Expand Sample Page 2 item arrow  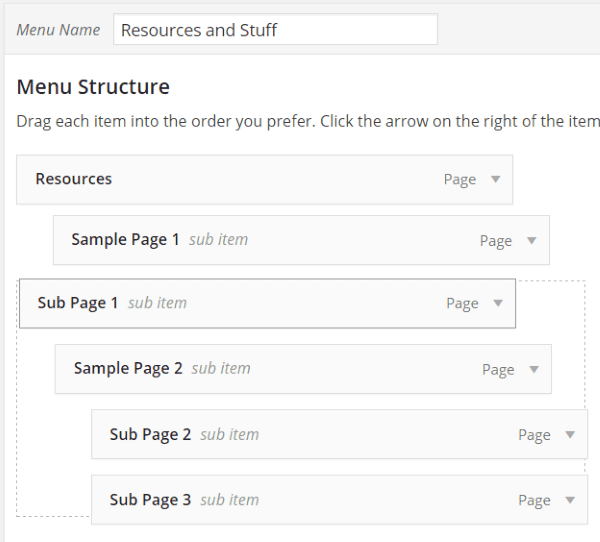[x=534, y=369]
